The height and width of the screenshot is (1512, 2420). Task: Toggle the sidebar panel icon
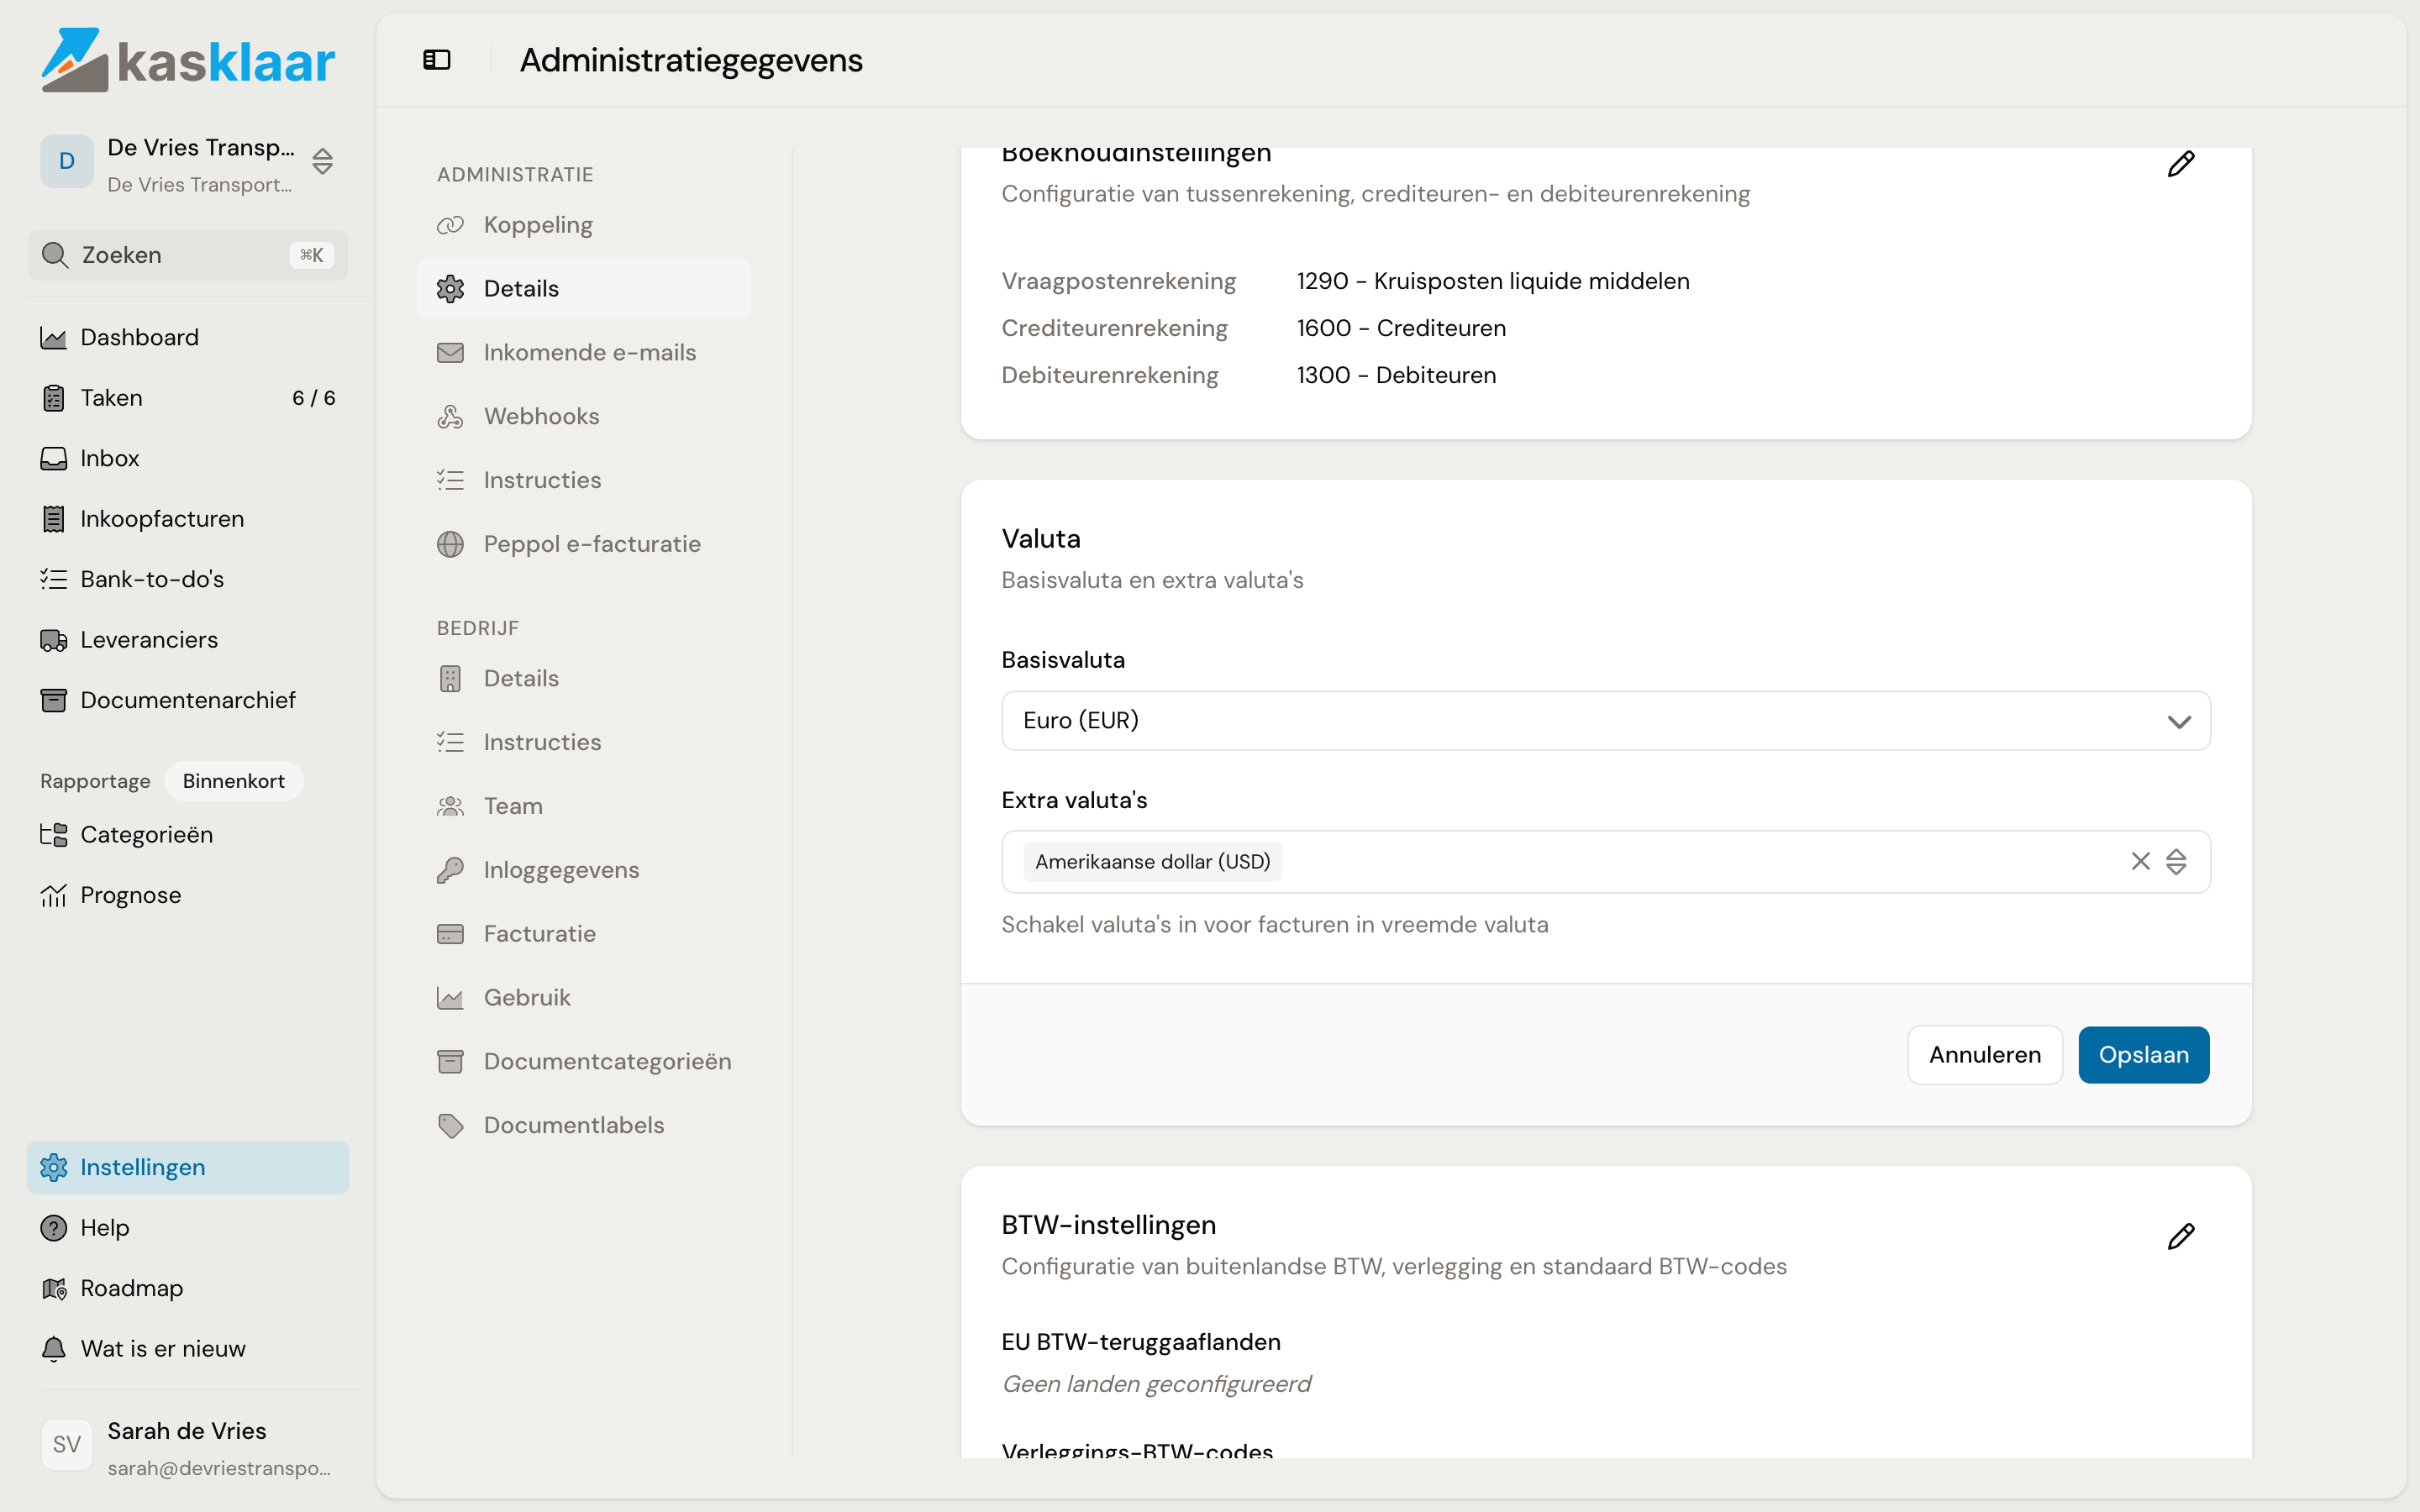click(437, 60)
